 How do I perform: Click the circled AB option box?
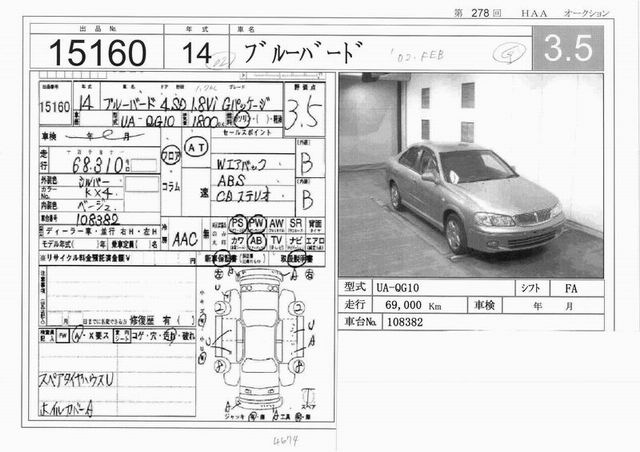pos(257,241)
